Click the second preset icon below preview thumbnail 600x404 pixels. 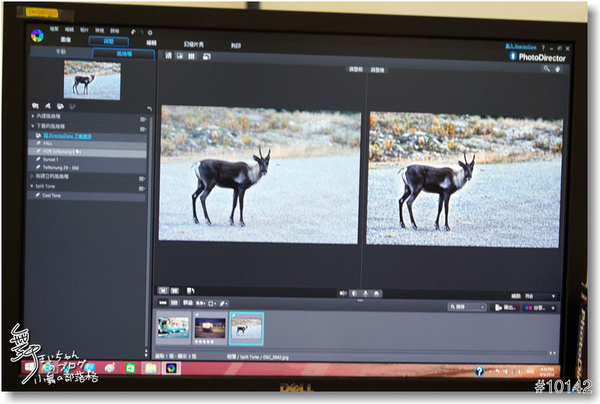(48, 106)
